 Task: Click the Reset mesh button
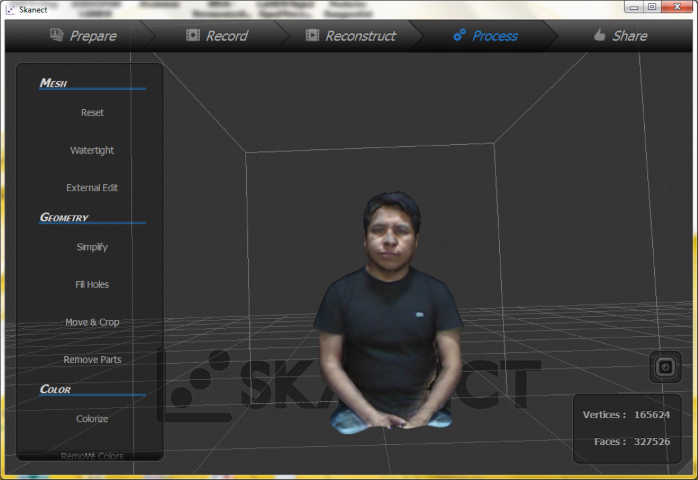click(x=92, y=113)
